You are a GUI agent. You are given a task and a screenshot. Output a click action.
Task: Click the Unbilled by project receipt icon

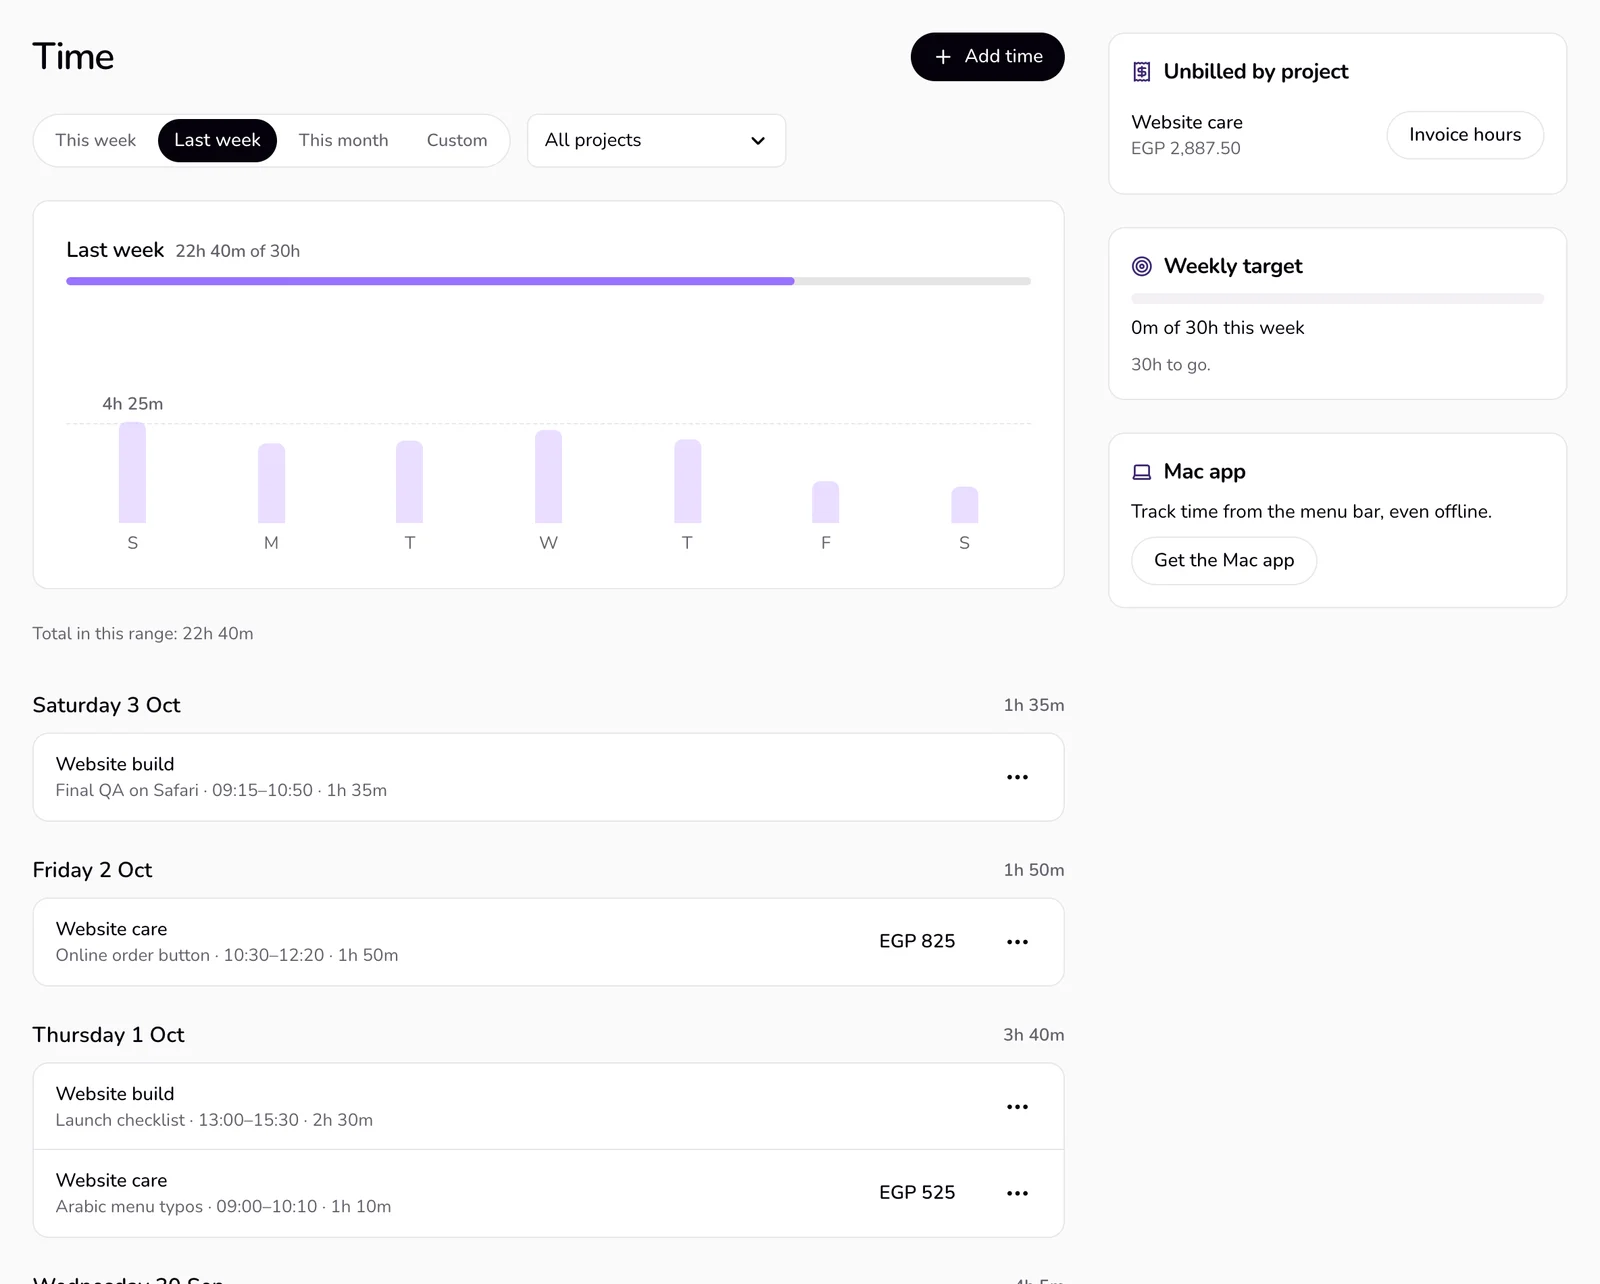[1142, 72]
